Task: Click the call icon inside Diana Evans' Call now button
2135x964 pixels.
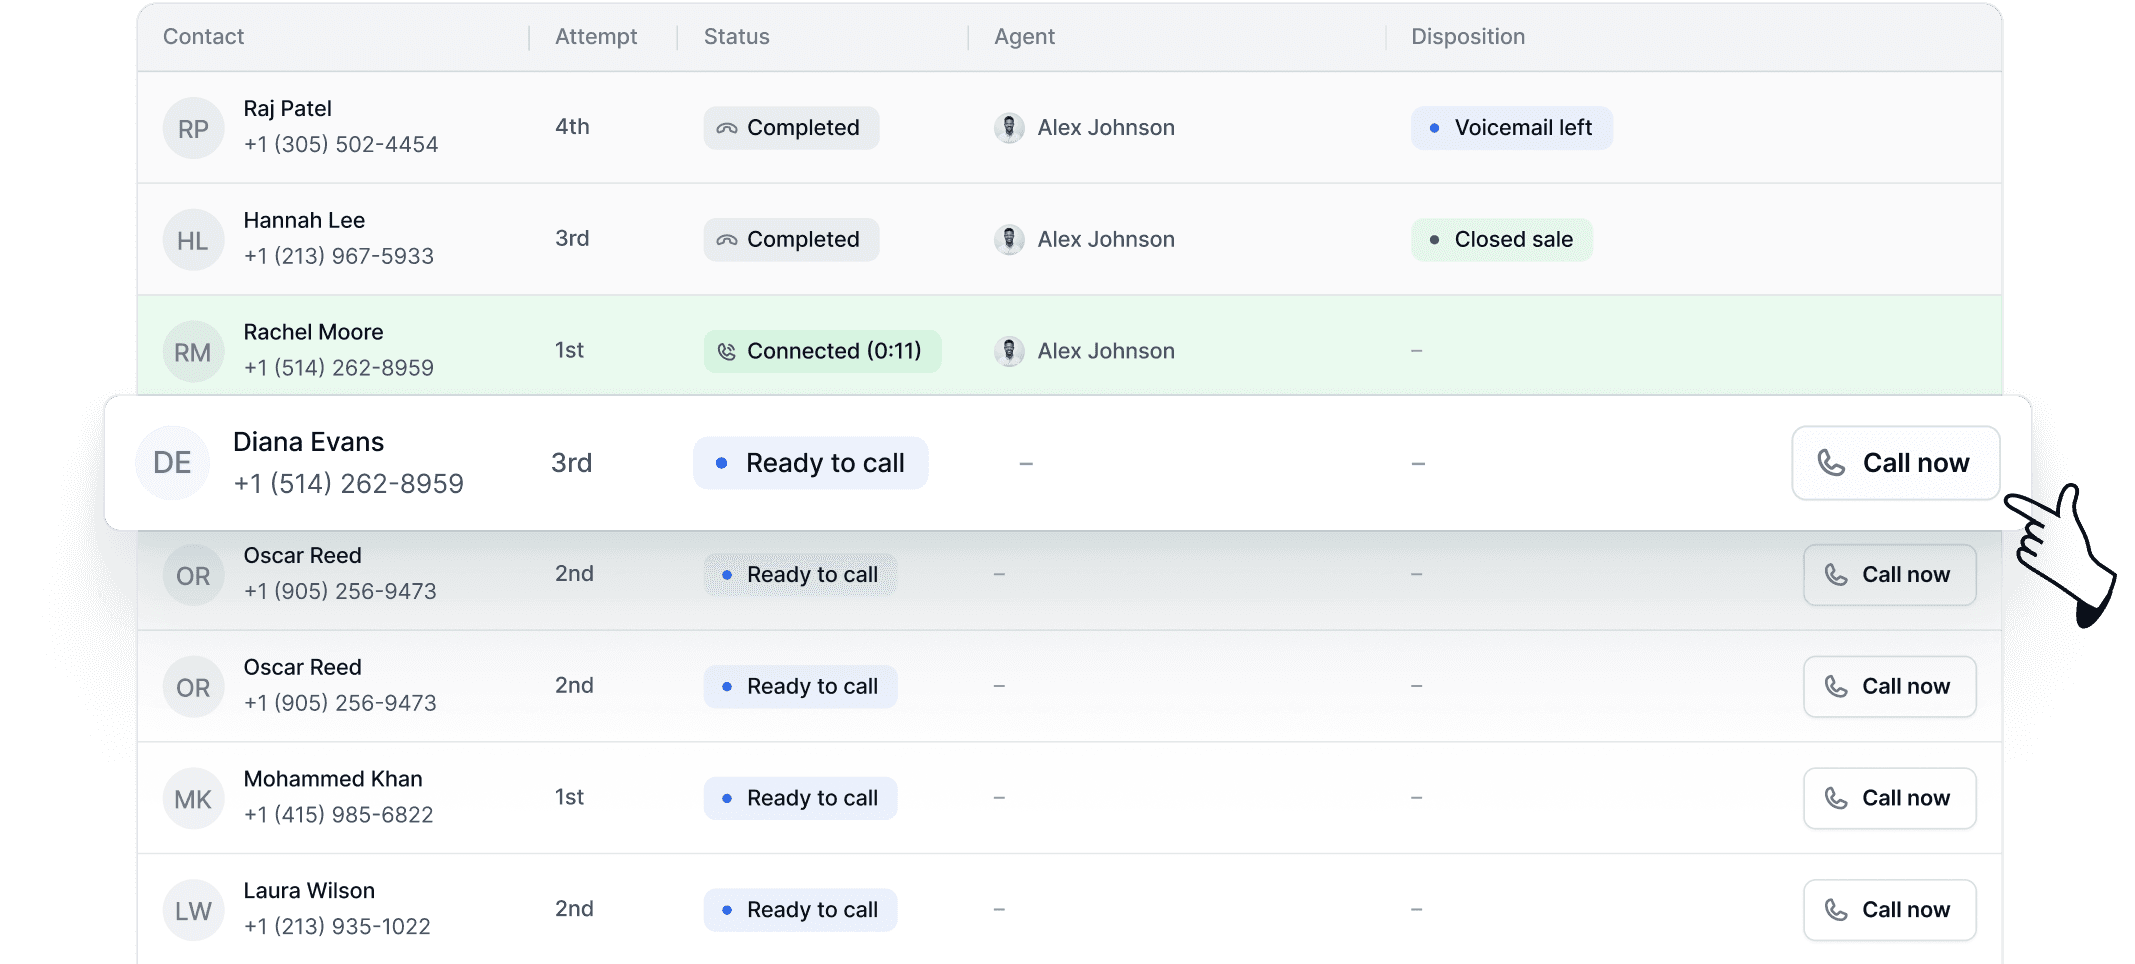Action: tap(1832, 463)
